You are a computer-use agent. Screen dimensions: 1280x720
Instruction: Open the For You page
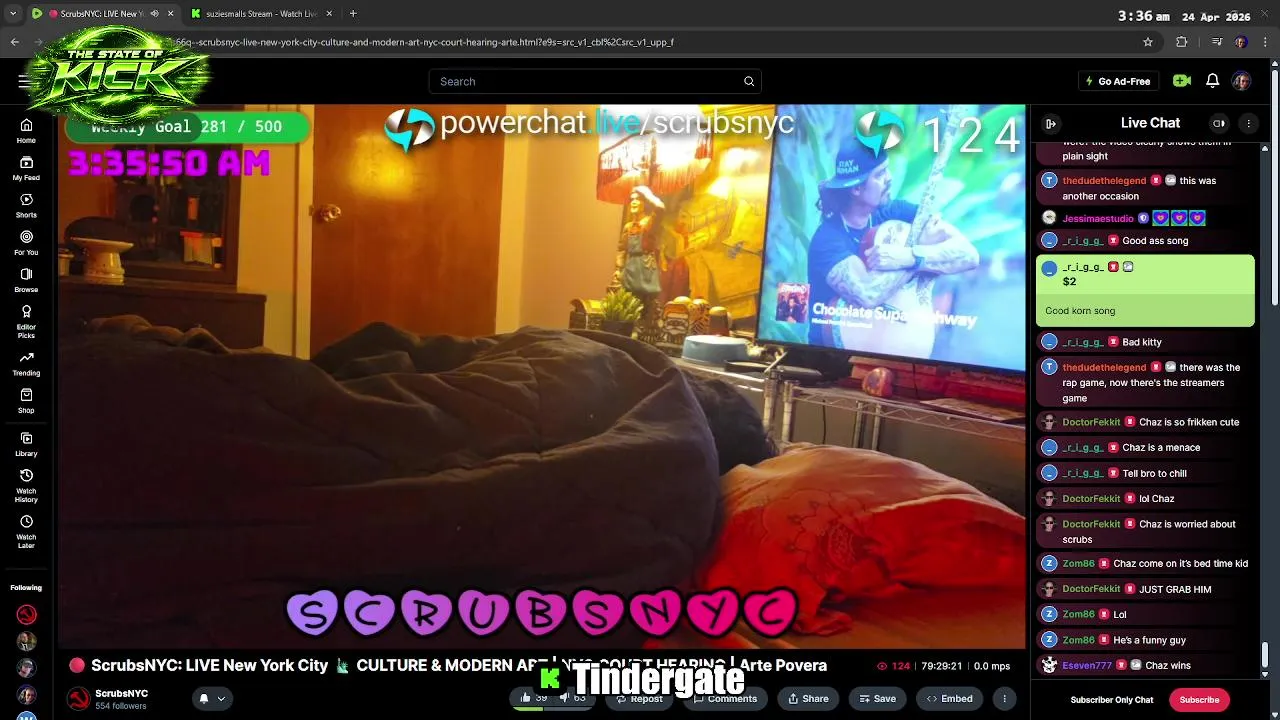tap(26, 243)
